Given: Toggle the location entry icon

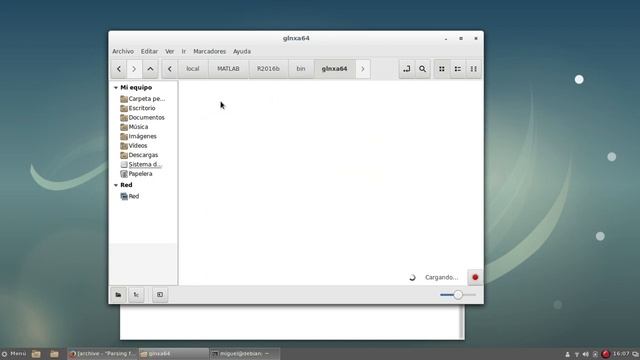Looking at the screenshot, I should [x=407, y=69].
